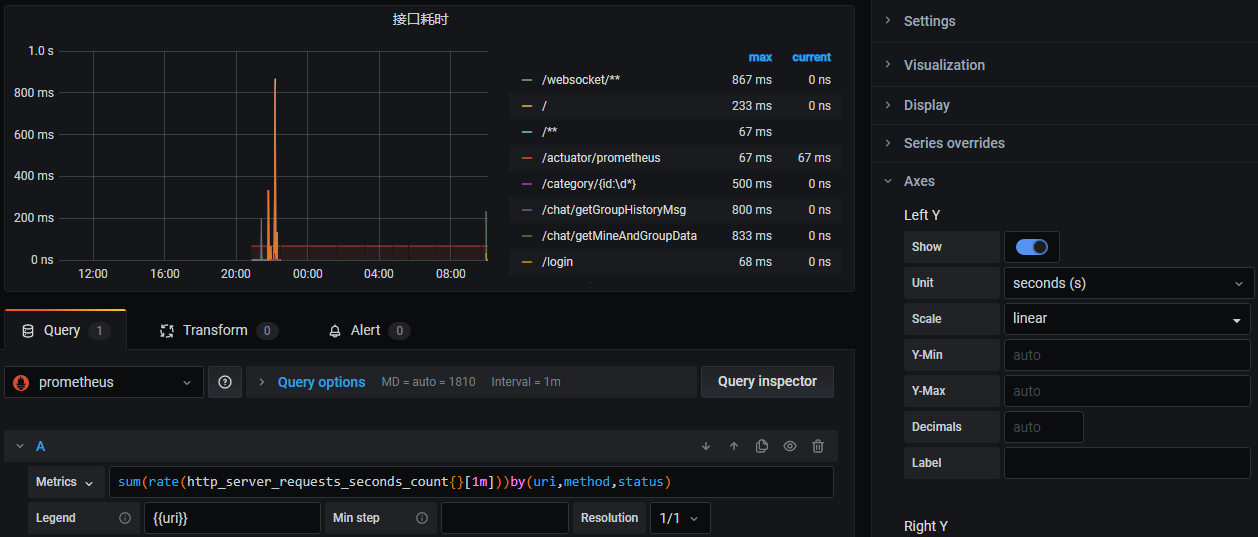Image resolution: width=1258 pixels, height=537 pixels.
Task: Switch to the Transform tab
Action: click(214, 330)
